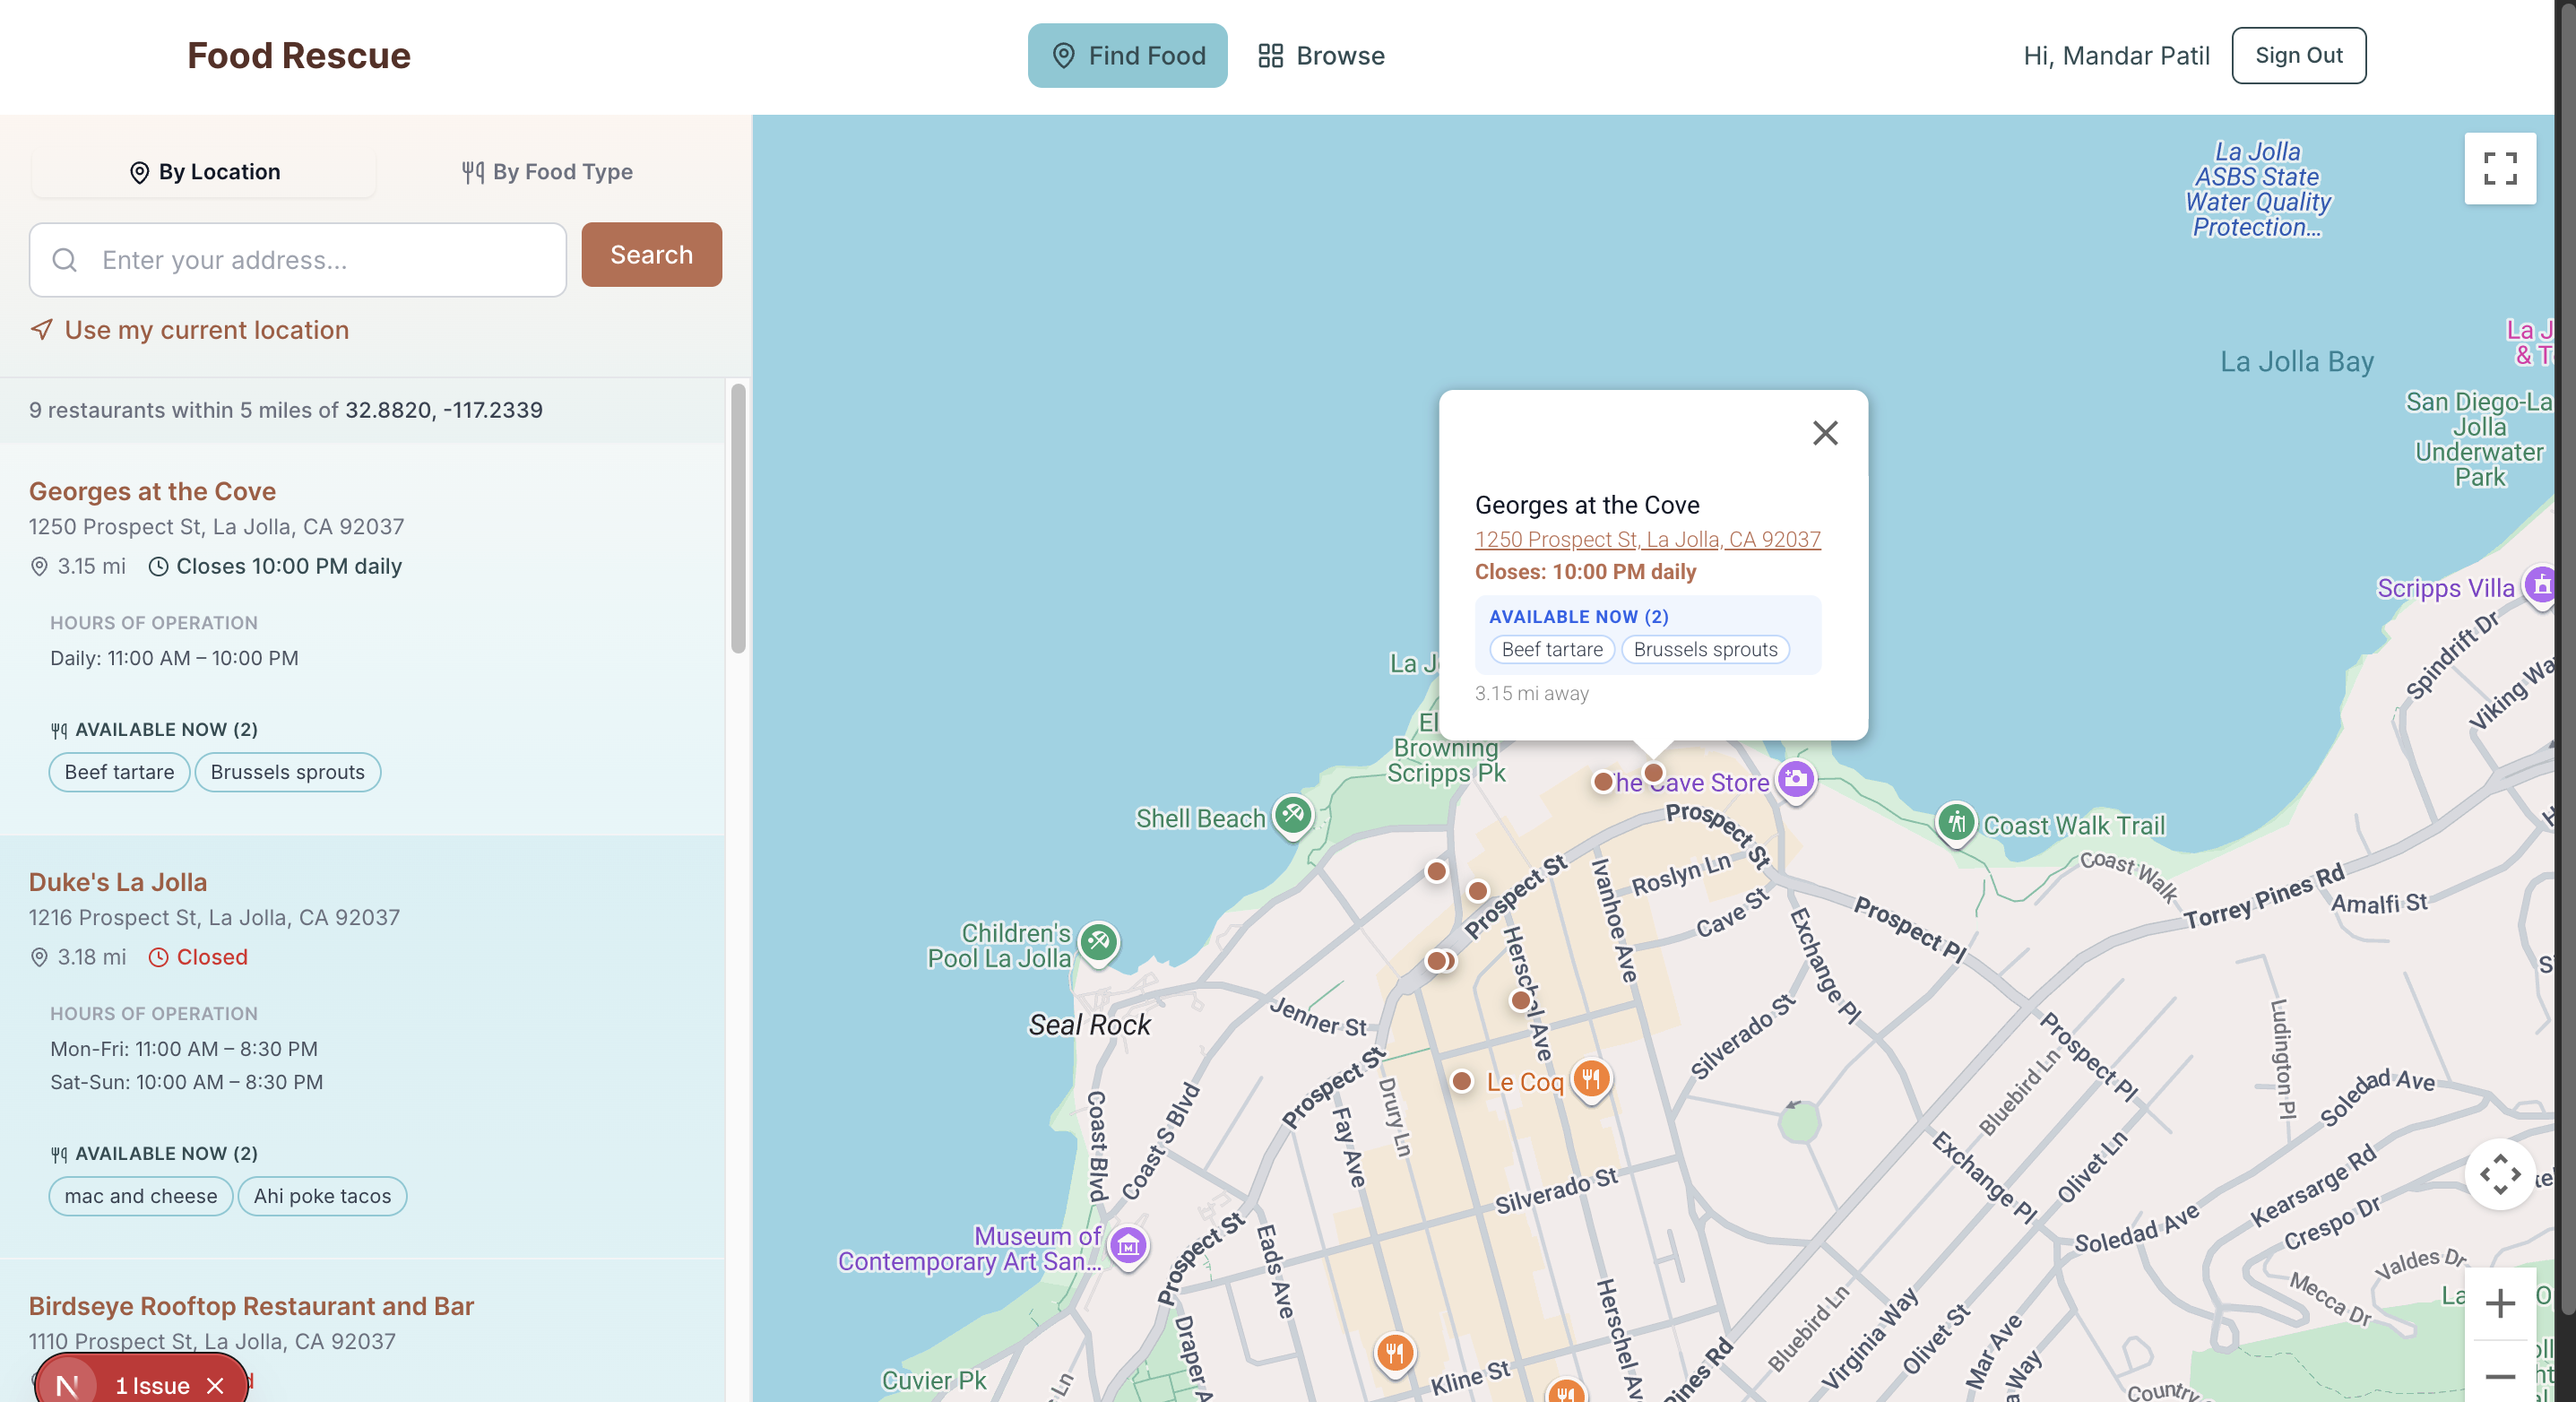Click the 1250 Prospect St address link in popup
The height and width of the screenshot is (1402, 2576).
[1647, 539]
